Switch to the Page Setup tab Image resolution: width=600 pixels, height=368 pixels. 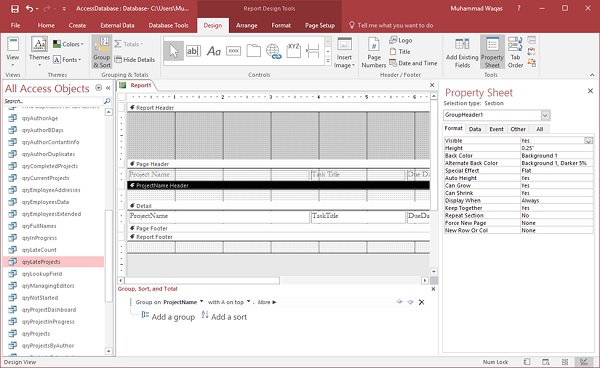[x=320, y=25]
